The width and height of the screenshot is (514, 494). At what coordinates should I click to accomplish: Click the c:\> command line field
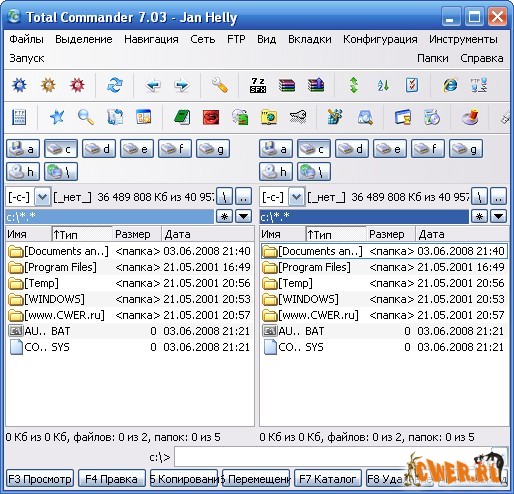(333, 457)
